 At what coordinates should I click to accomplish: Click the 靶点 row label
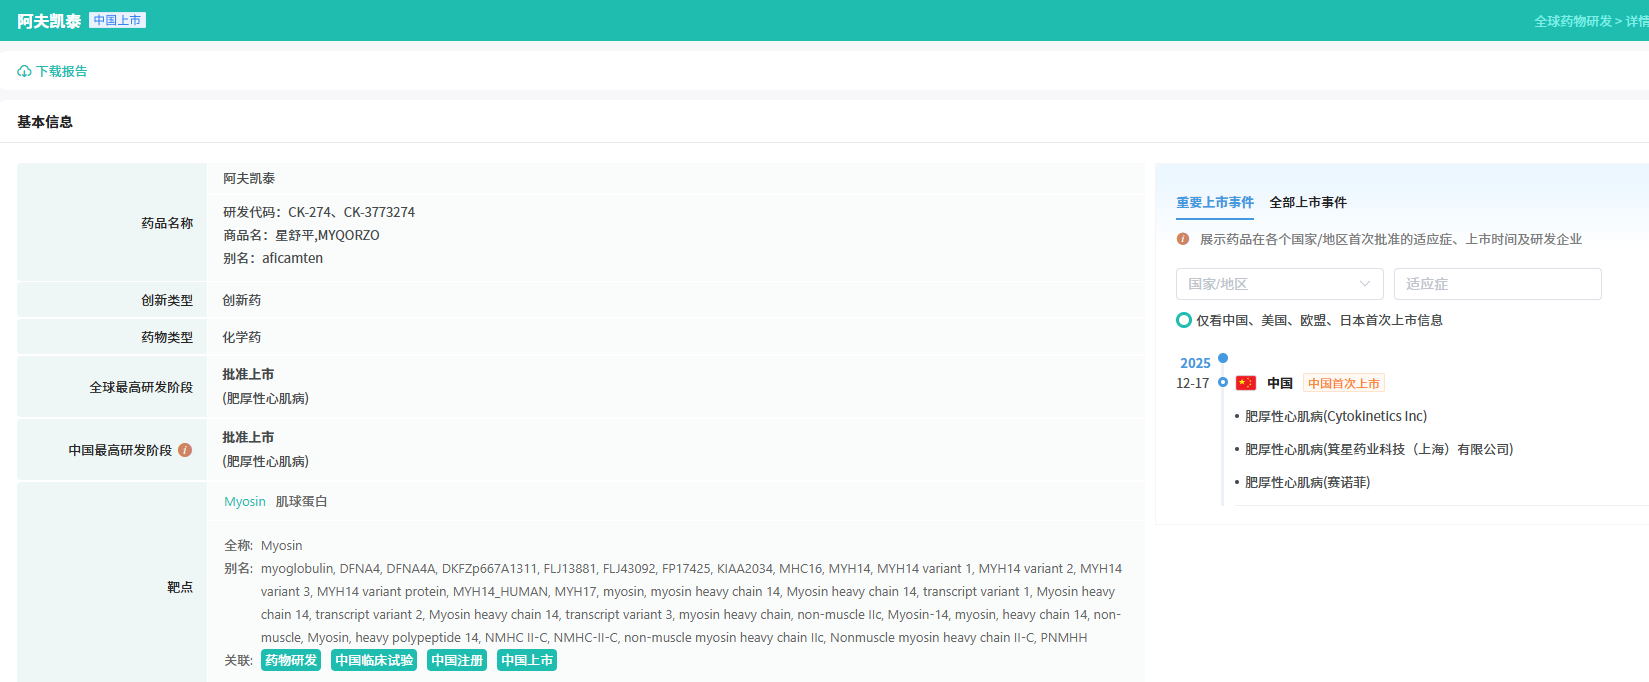click(x=180, y=587)
